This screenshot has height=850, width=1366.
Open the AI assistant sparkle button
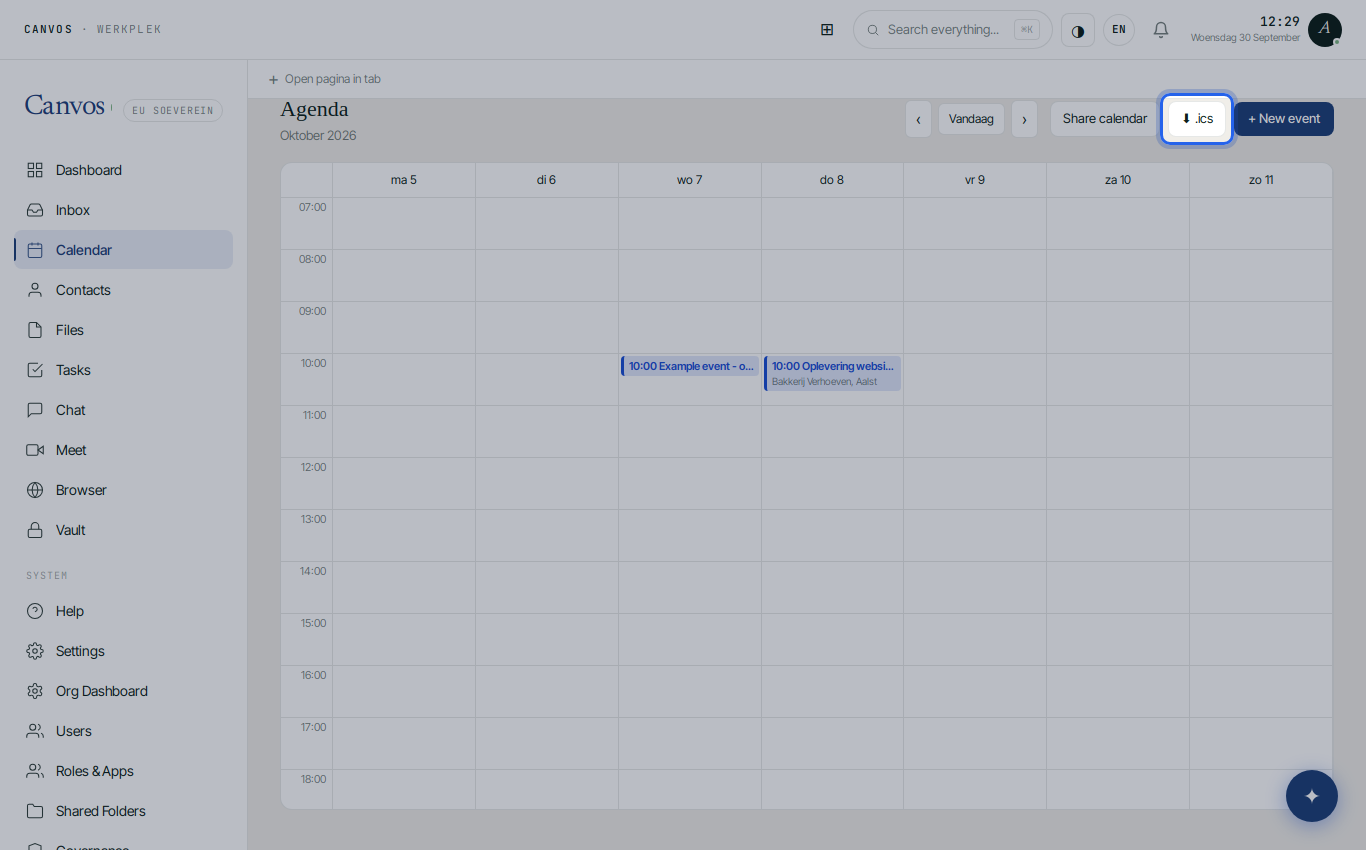[1312, 796]
